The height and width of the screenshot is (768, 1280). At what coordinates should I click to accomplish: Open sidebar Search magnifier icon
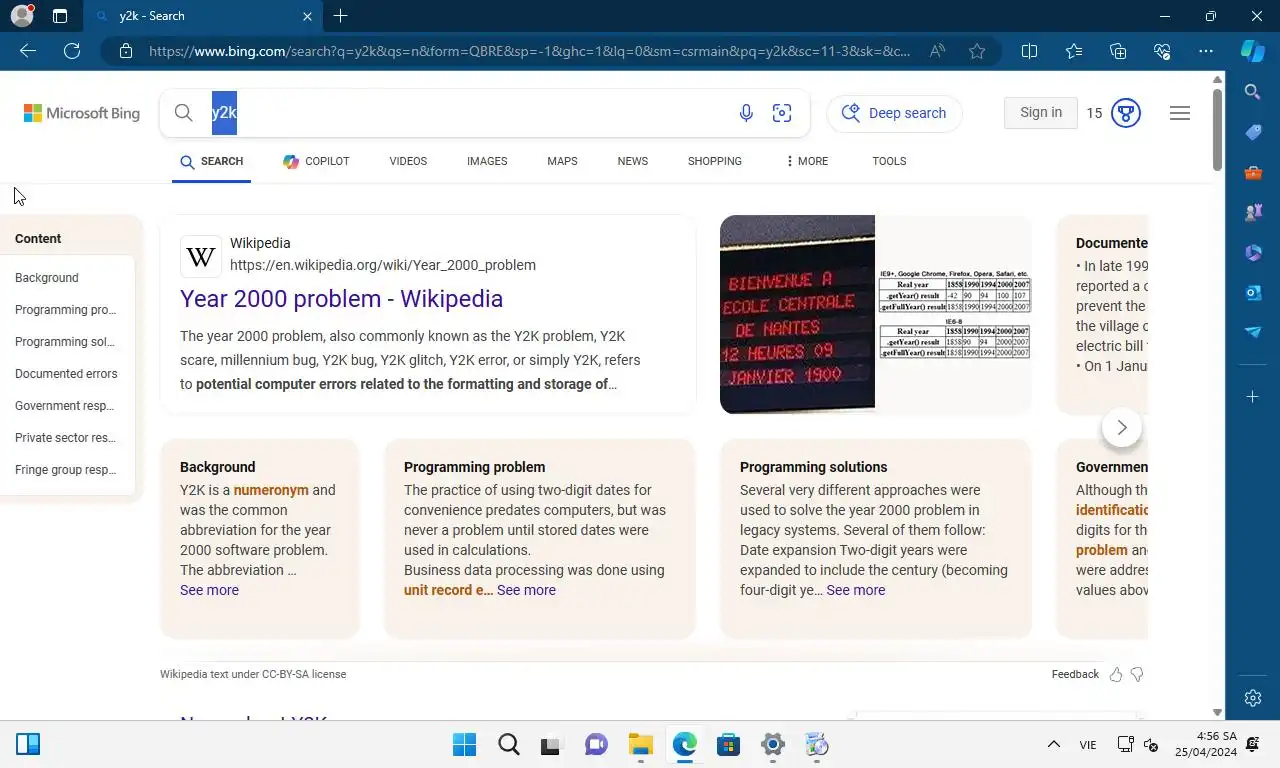[x=1253, y=92]
